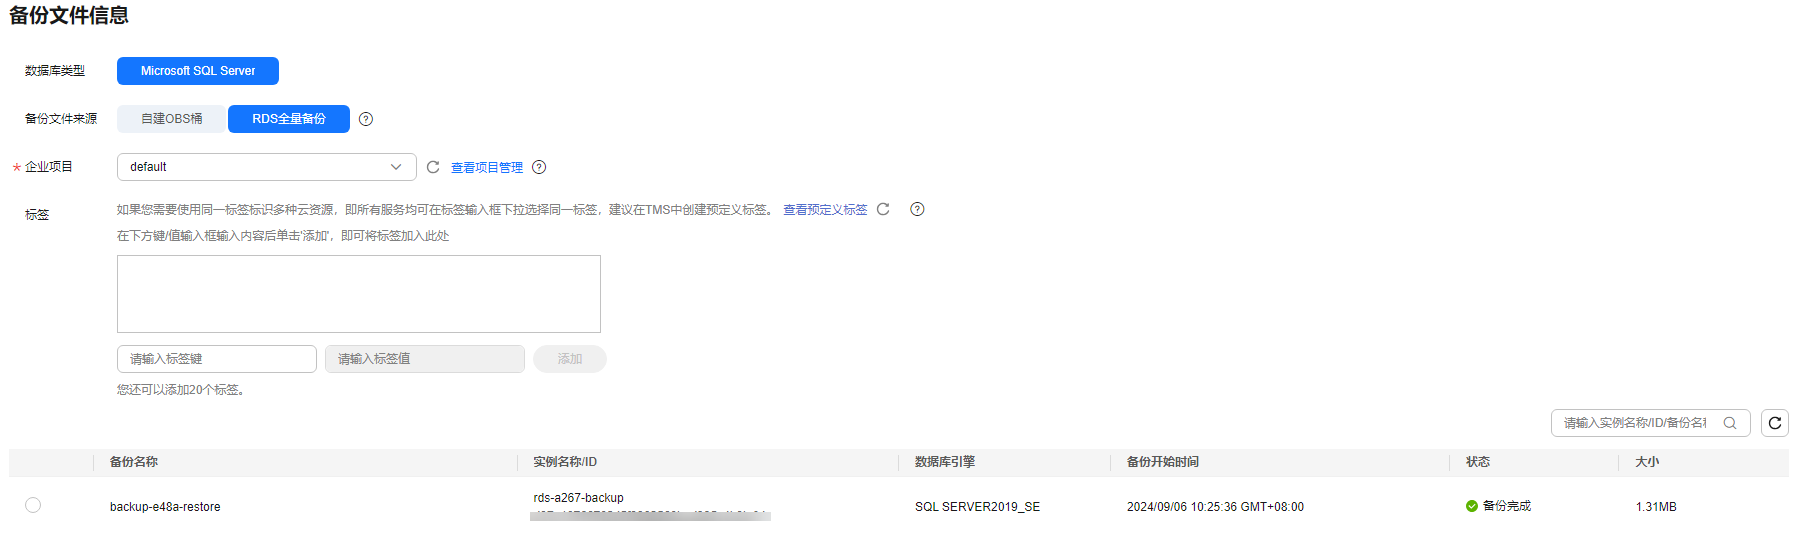Click the help icon beside 查看项目管理
The image size is (1808, 537).
pyautogui.click(x=539, y=167)
